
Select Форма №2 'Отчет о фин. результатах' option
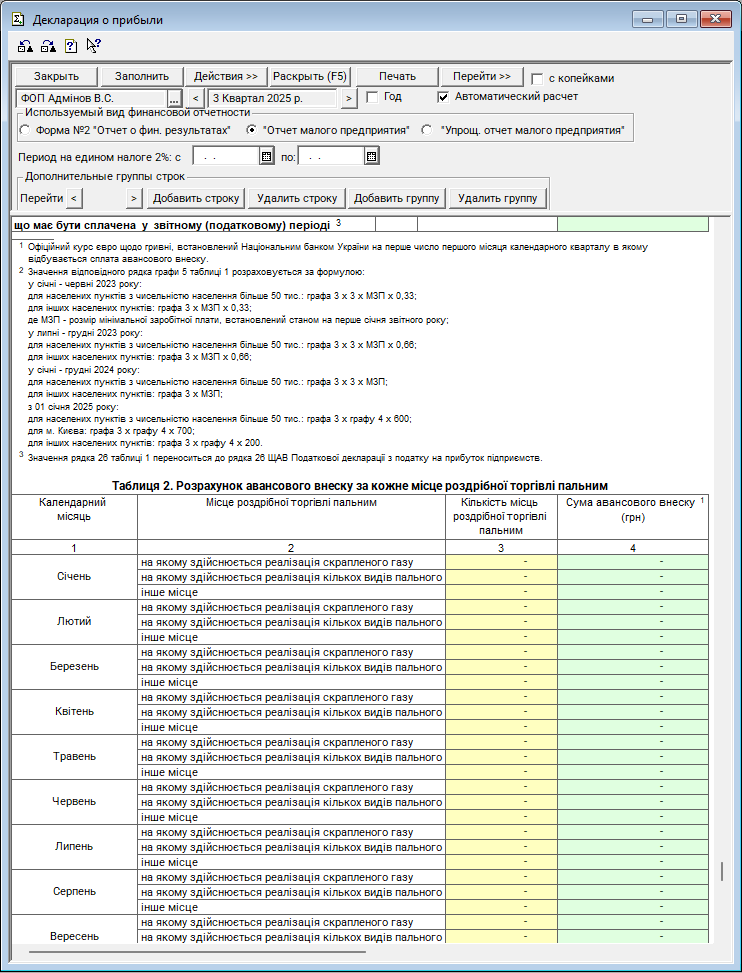pyautogui.click(x=25, y=130)
